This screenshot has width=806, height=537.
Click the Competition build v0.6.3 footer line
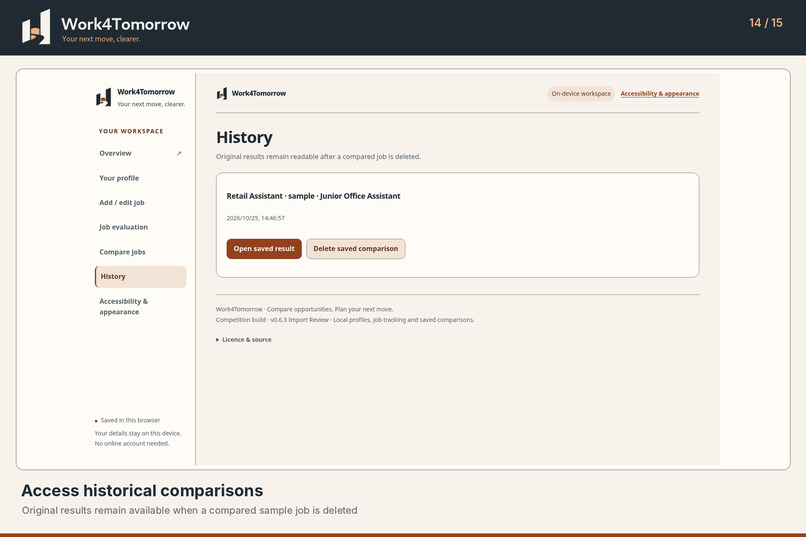pyautogui.click(x=345, y=320)
